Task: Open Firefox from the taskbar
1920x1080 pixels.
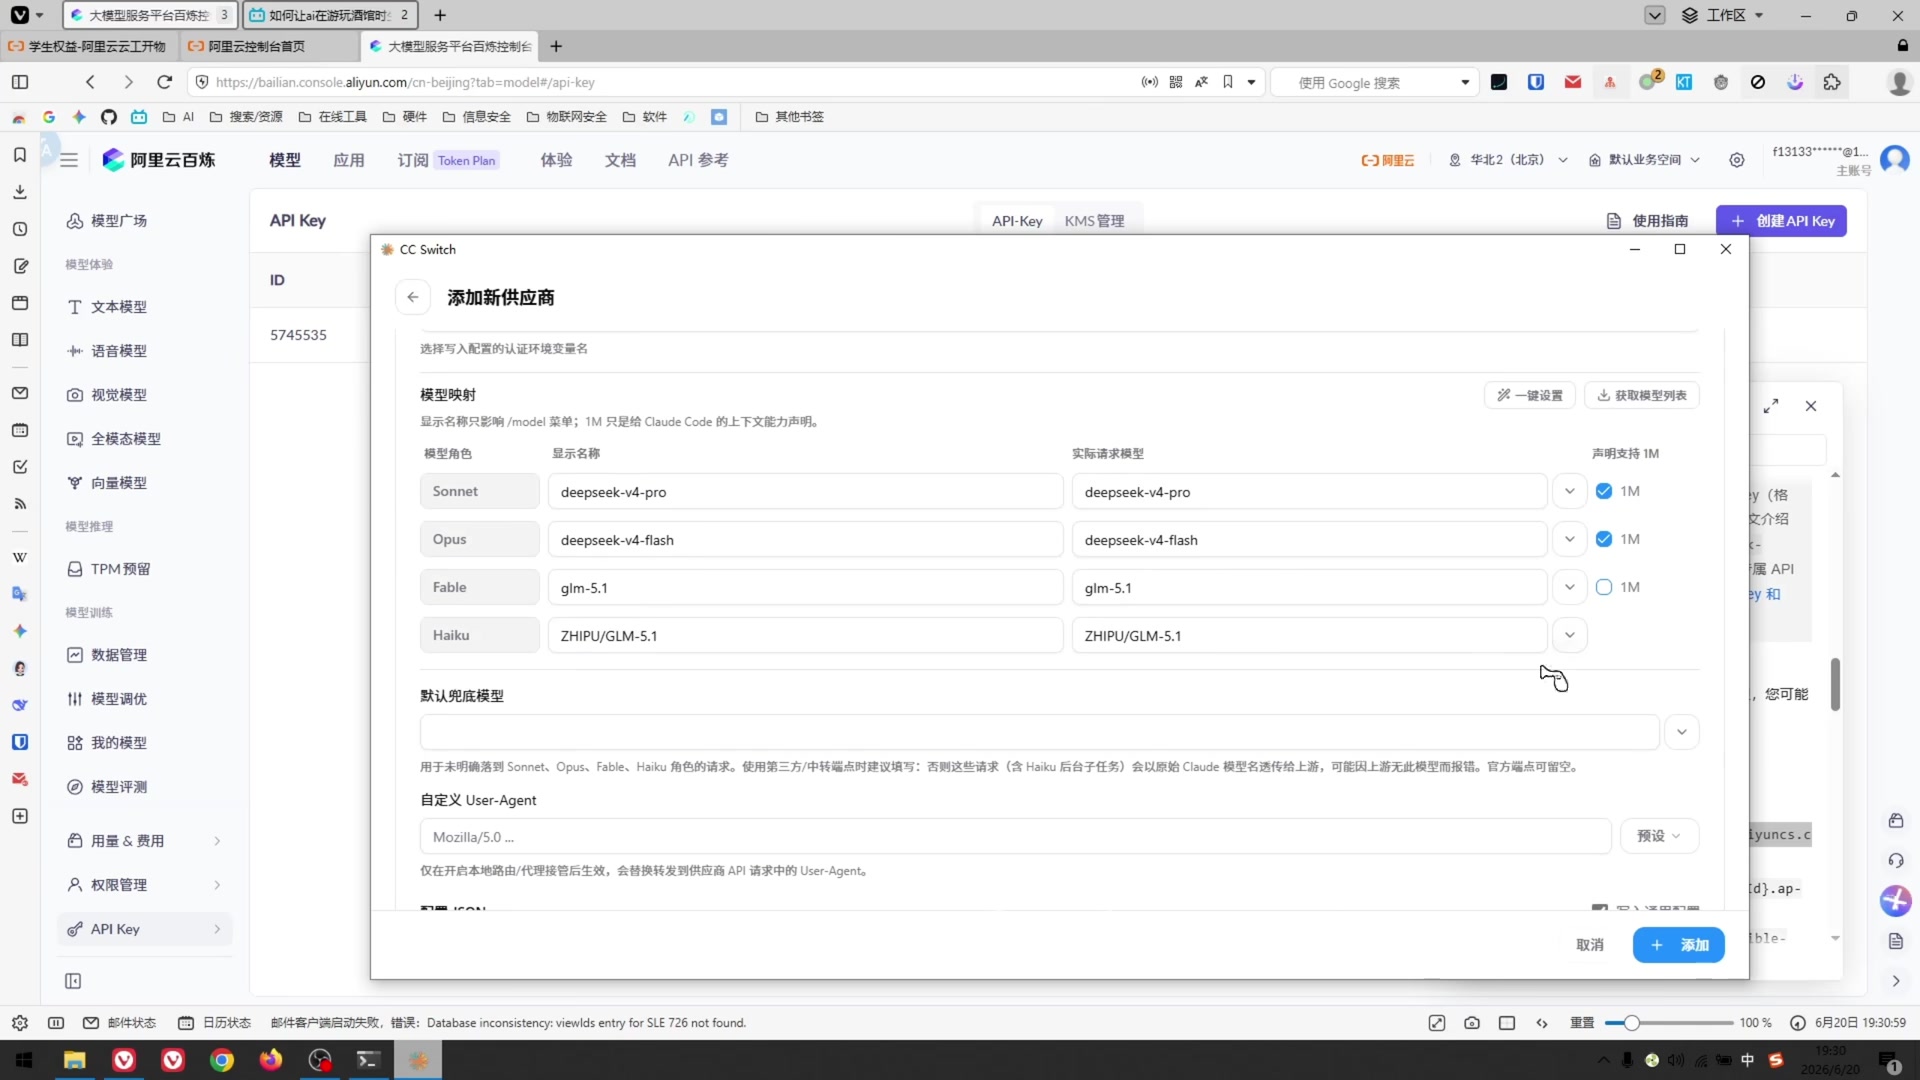Action: 271,1060
